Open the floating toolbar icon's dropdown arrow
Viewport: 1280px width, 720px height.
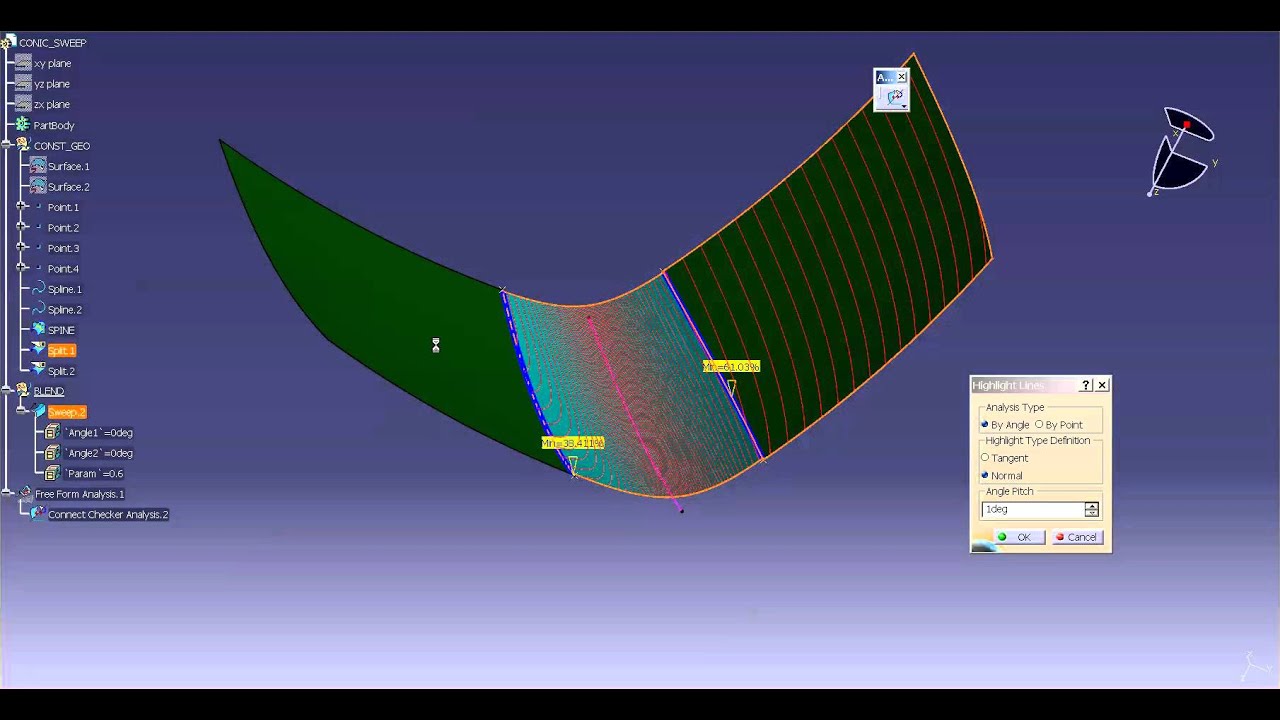903,105
